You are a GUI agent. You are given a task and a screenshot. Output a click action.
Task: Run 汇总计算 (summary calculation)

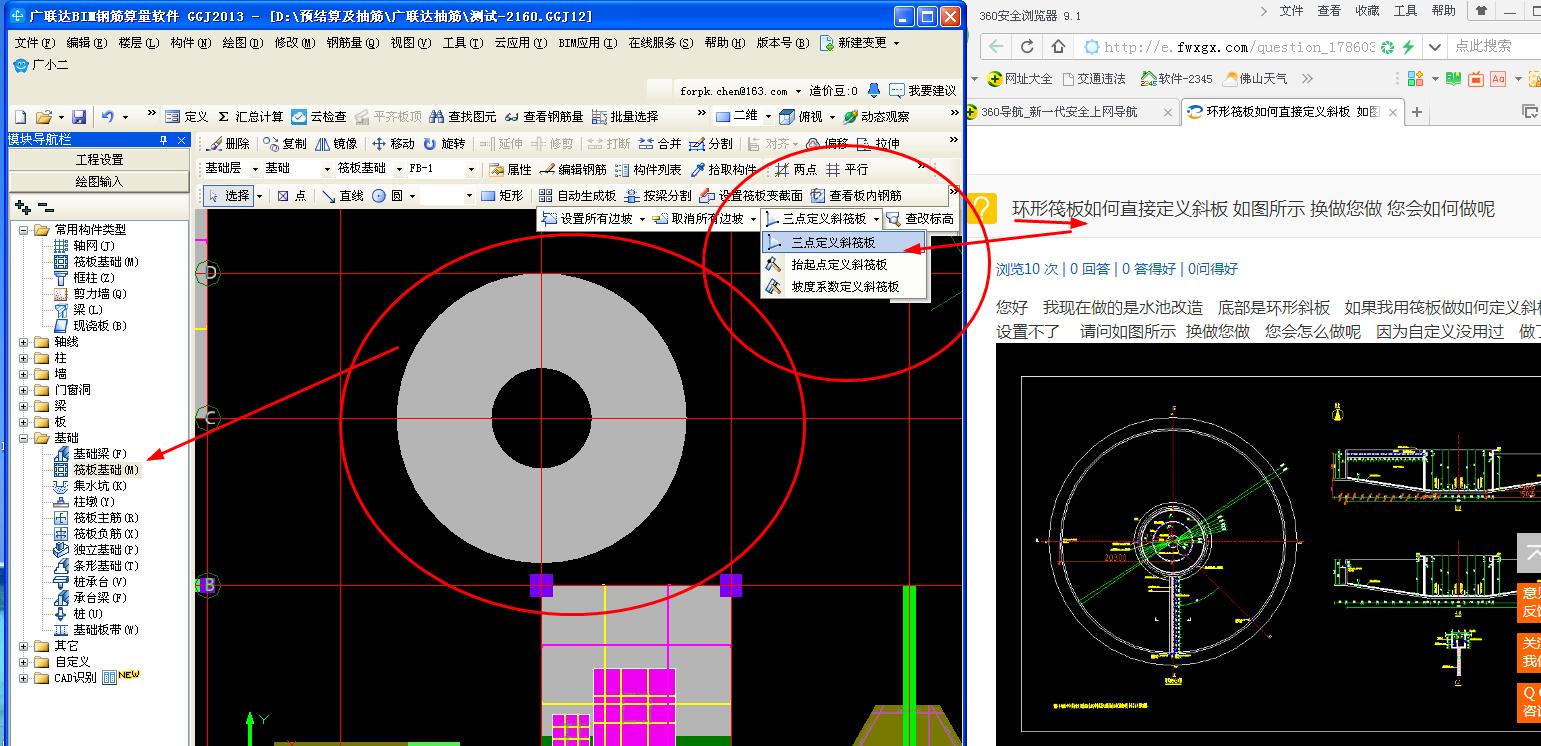point(250,117)
